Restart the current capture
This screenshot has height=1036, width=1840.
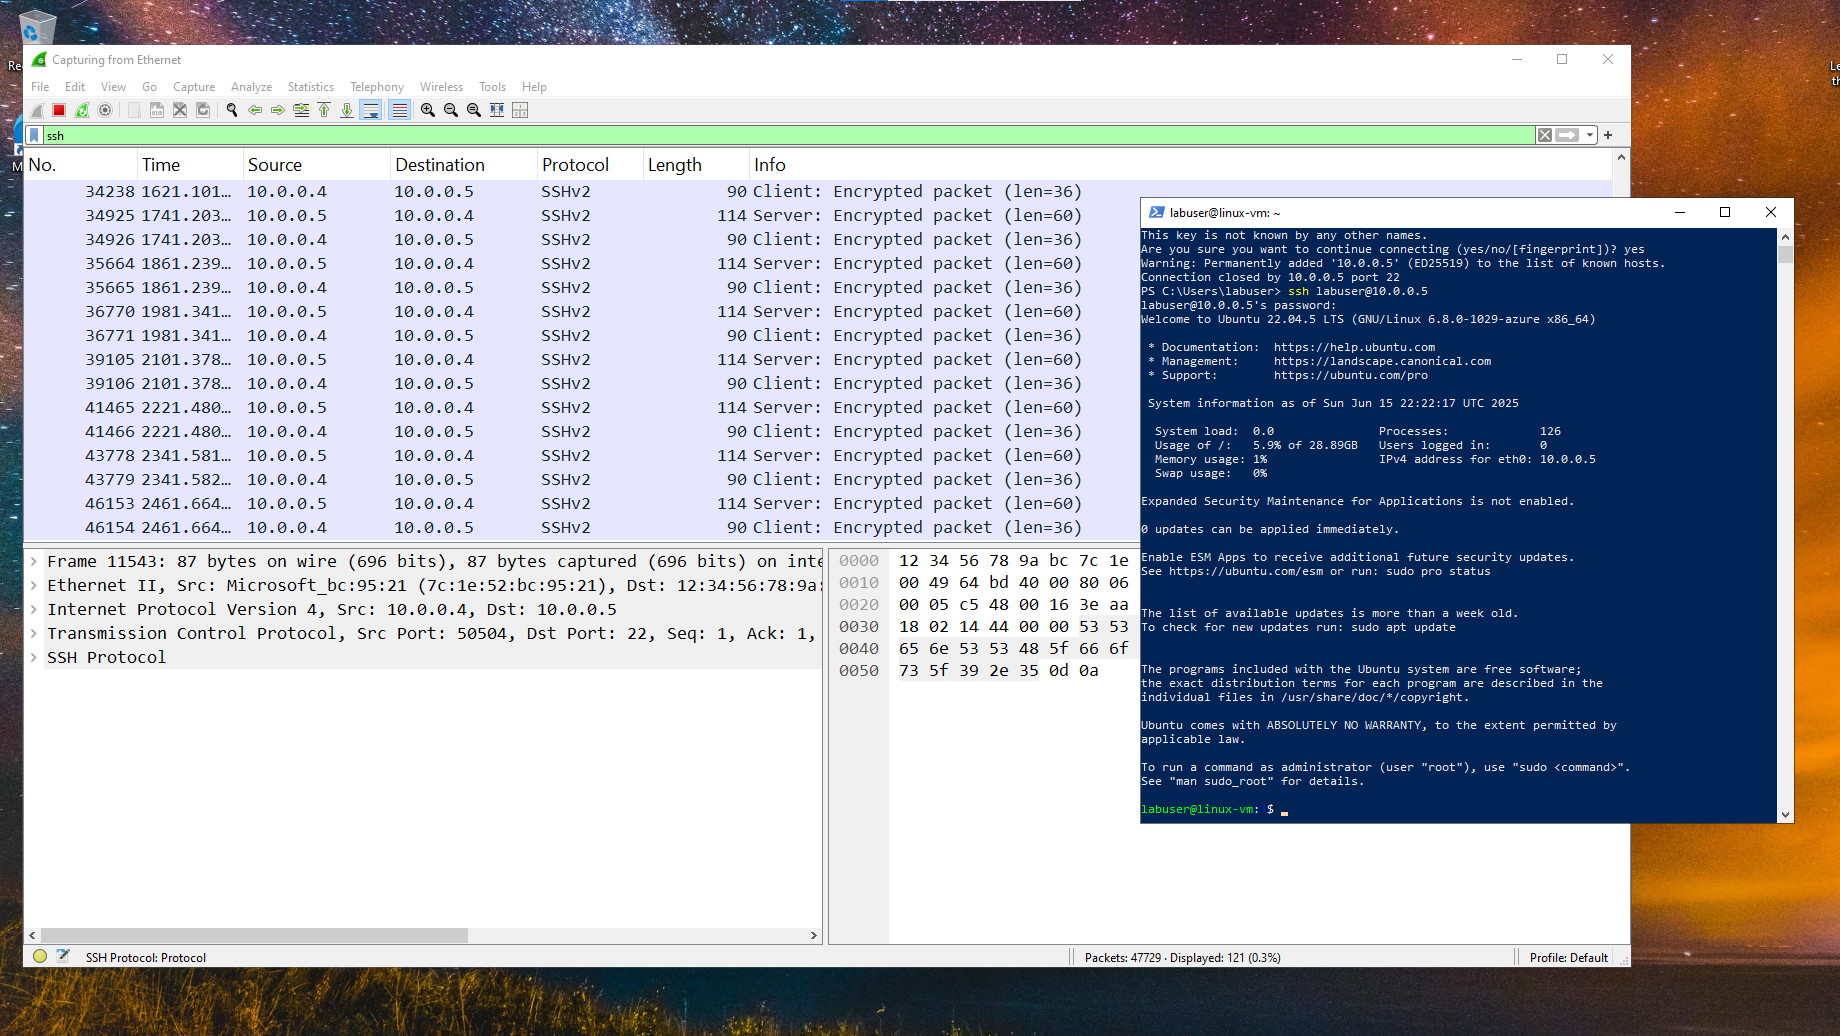coord(82,110)
